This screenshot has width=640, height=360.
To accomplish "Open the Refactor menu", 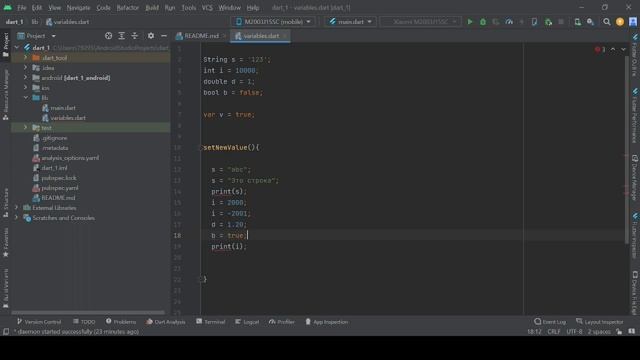I will click(128, 8).
